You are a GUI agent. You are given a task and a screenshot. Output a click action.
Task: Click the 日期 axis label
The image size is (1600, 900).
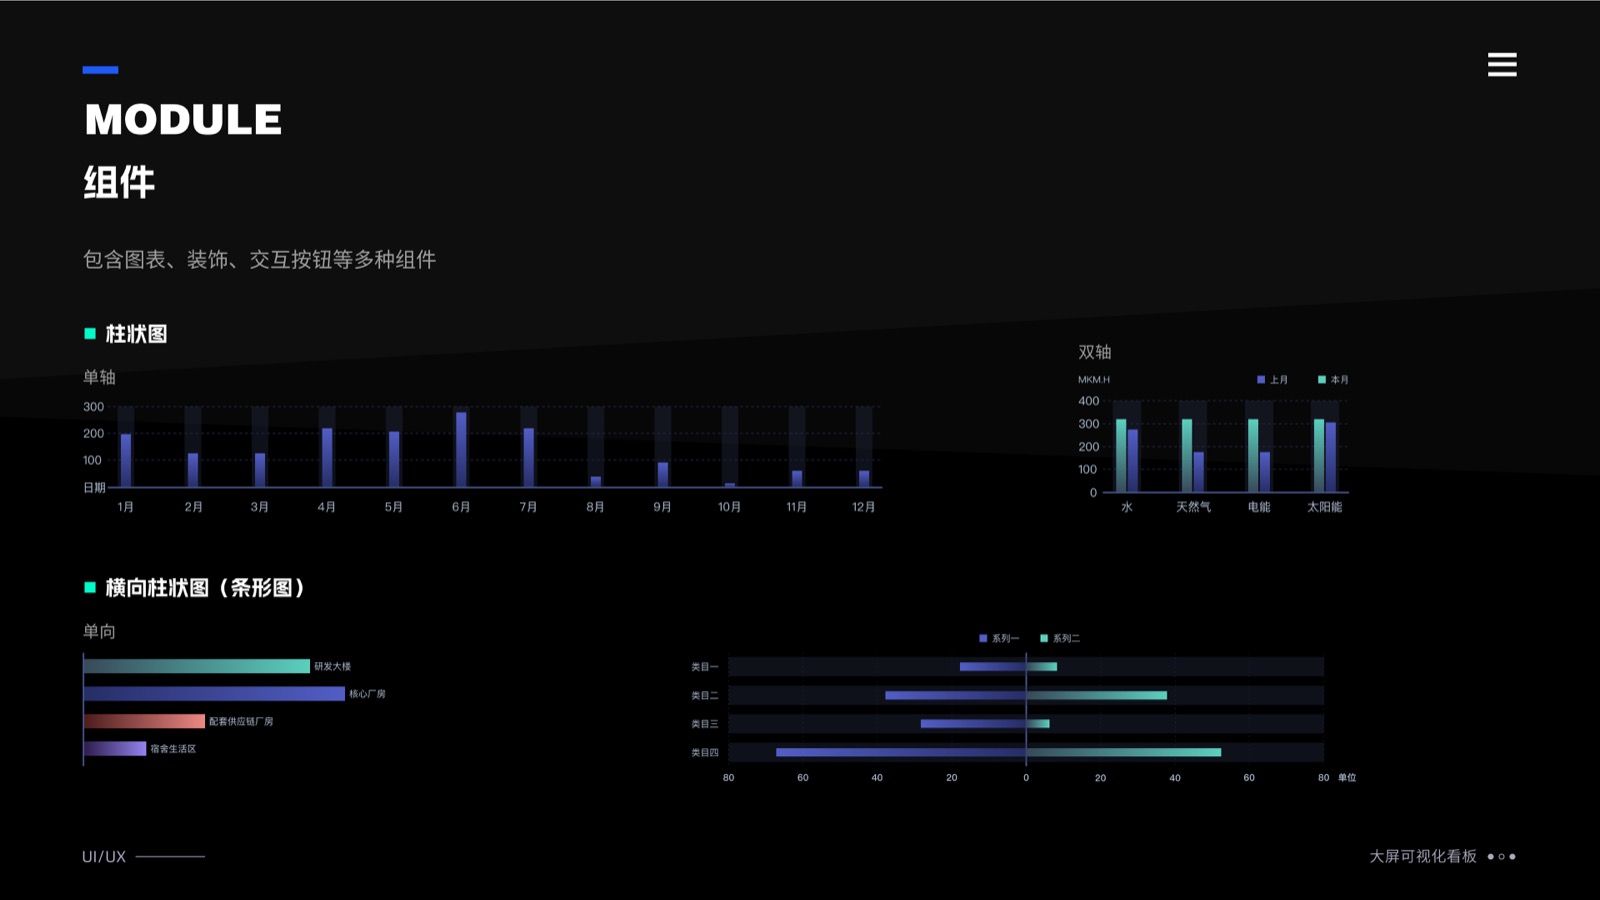pos(94,488)
